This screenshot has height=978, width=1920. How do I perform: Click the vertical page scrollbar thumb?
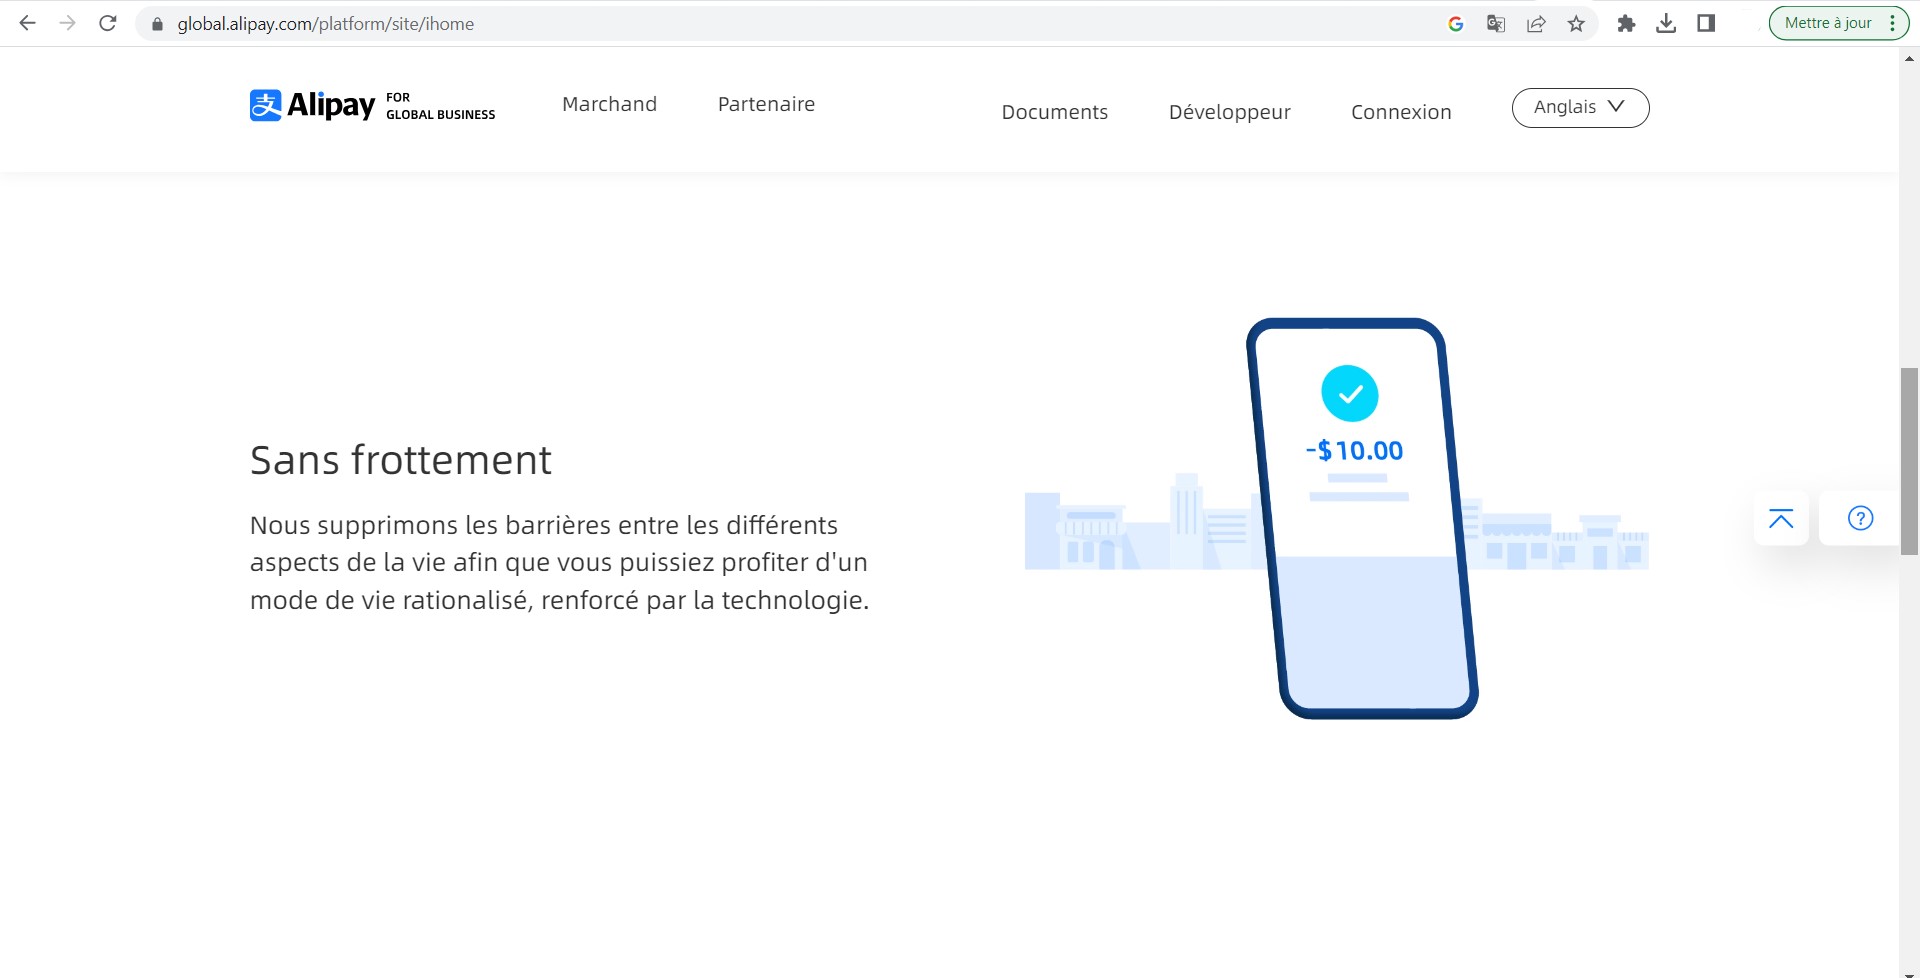(1909, 460)
